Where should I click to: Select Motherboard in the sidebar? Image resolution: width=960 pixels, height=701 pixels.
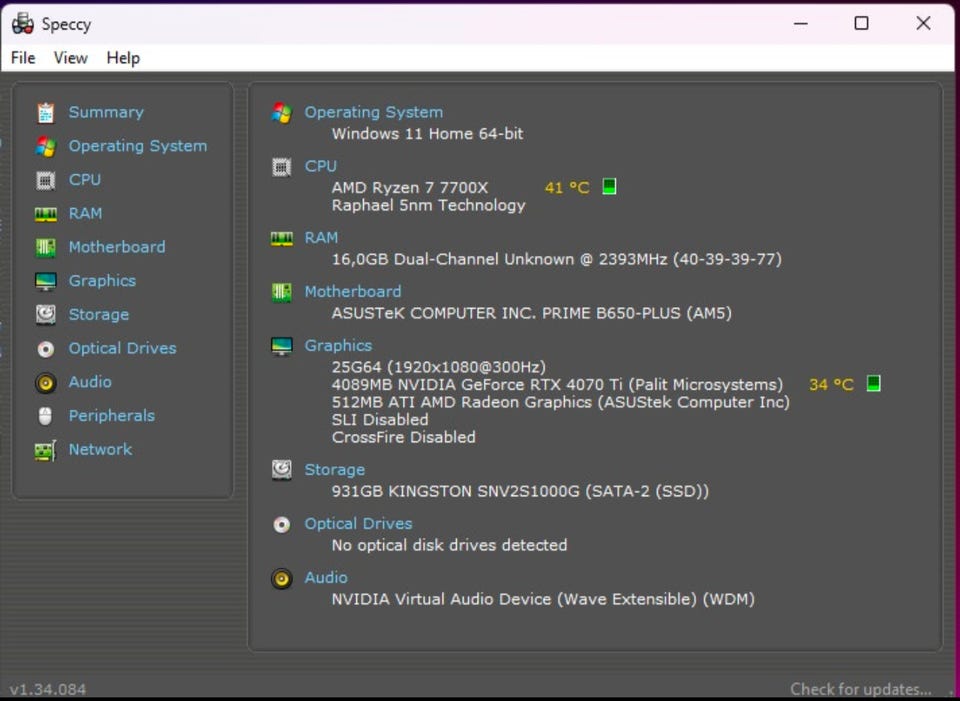117,247
